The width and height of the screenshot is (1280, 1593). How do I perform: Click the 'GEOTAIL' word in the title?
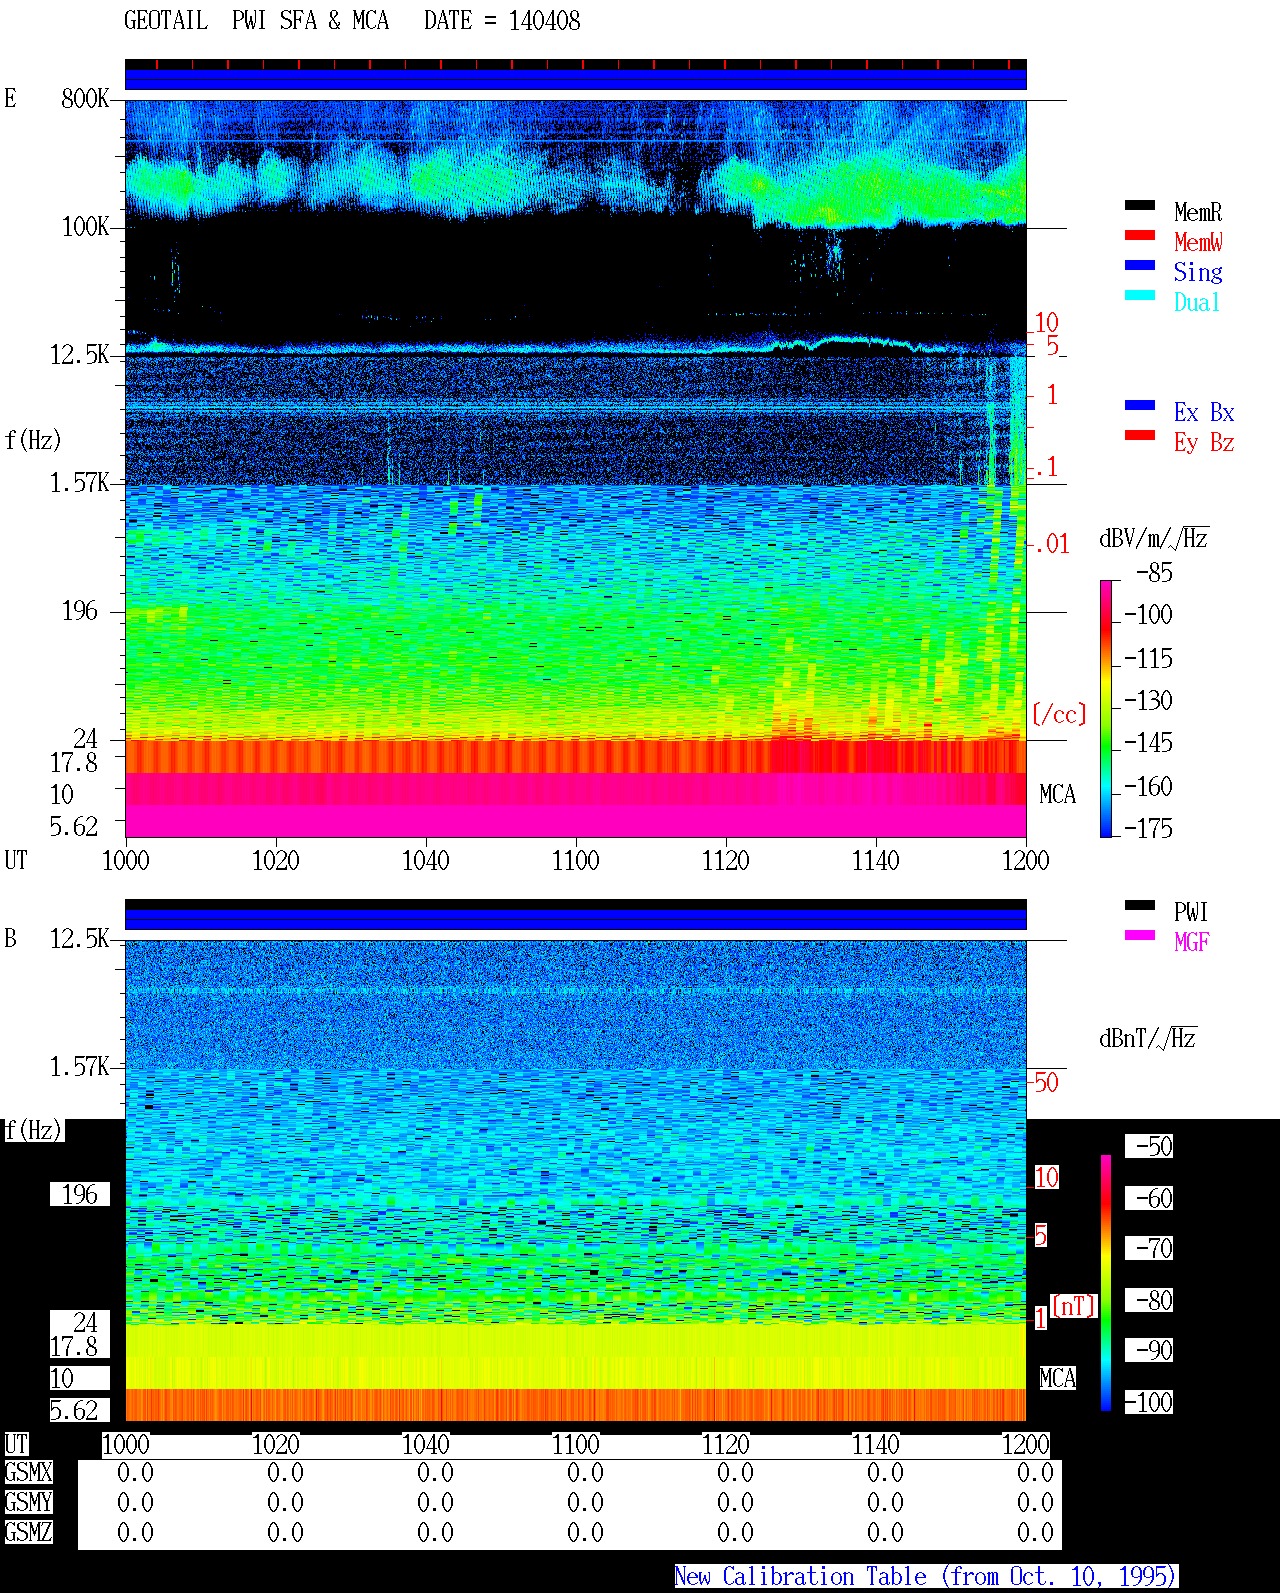tap(166, 21)
